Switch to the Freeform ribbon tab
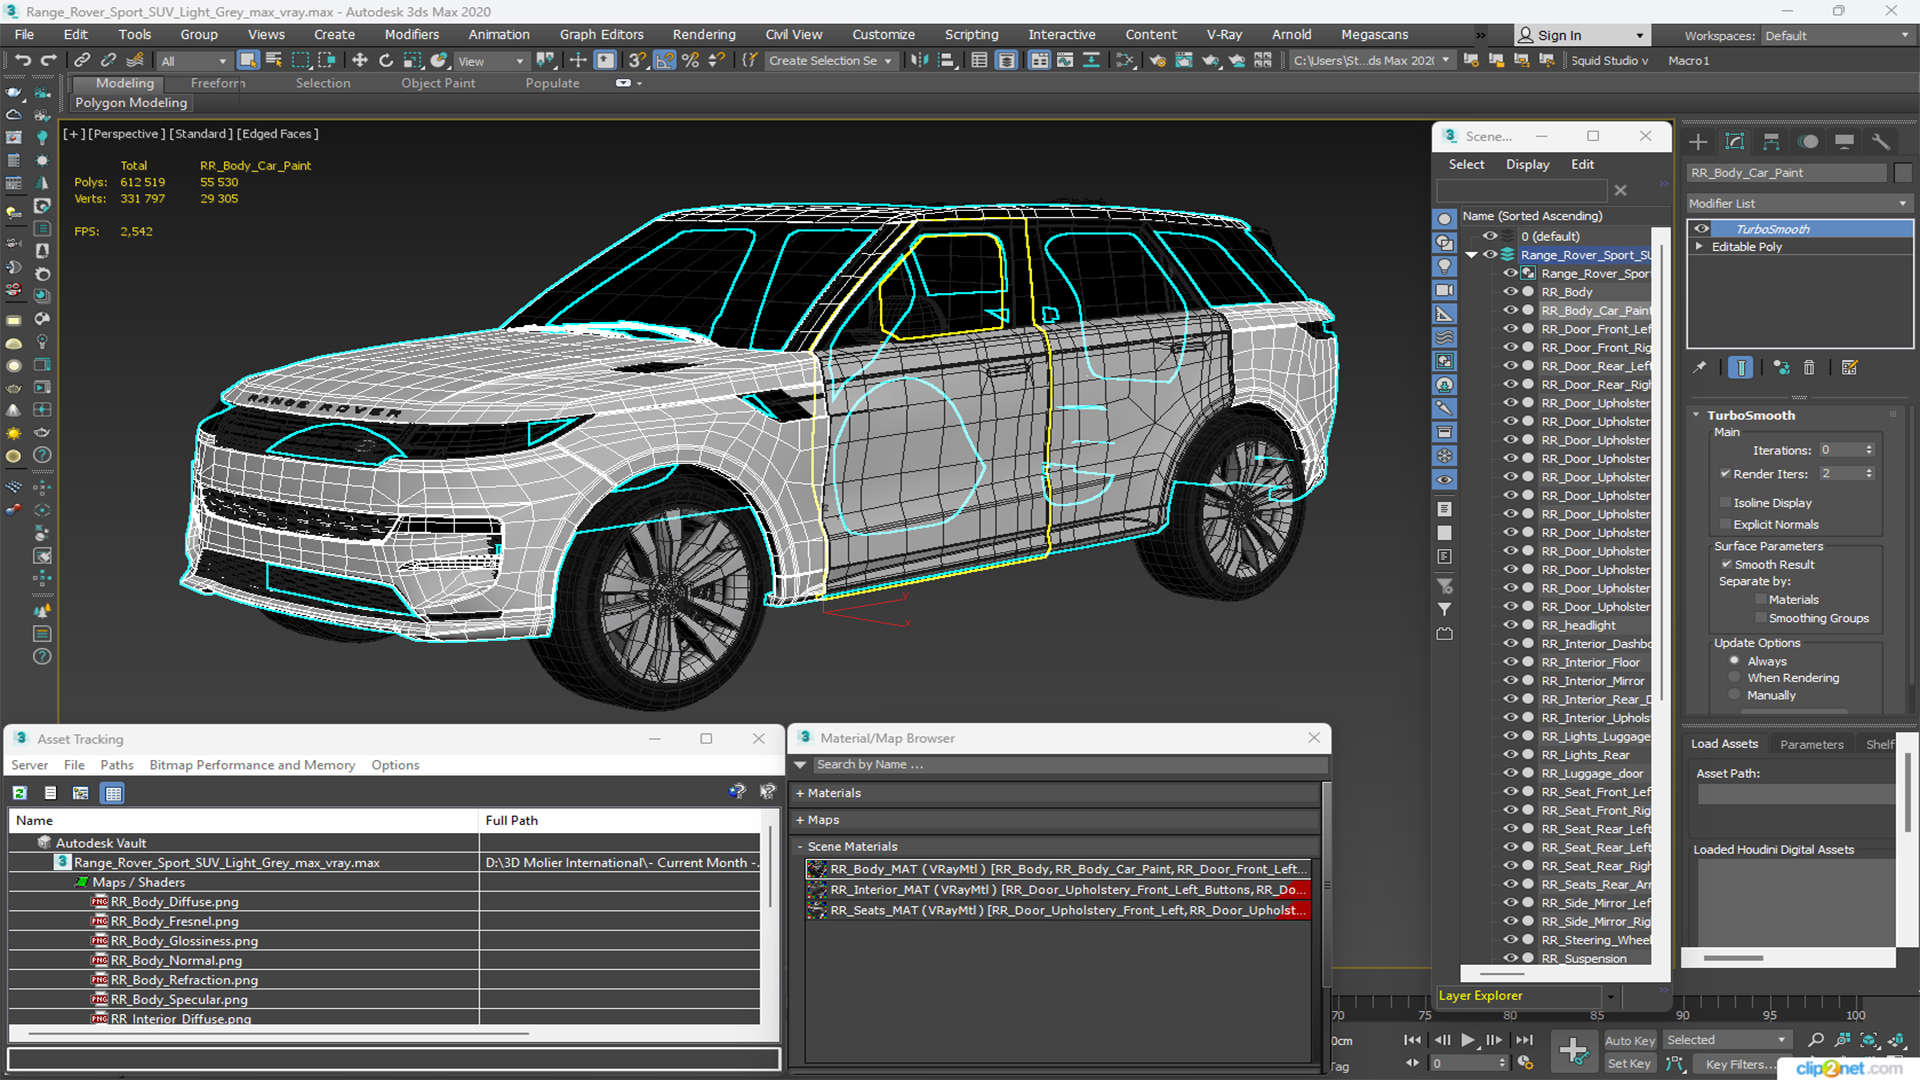This screenshot has height=1080, width=1920. point(218,83)
